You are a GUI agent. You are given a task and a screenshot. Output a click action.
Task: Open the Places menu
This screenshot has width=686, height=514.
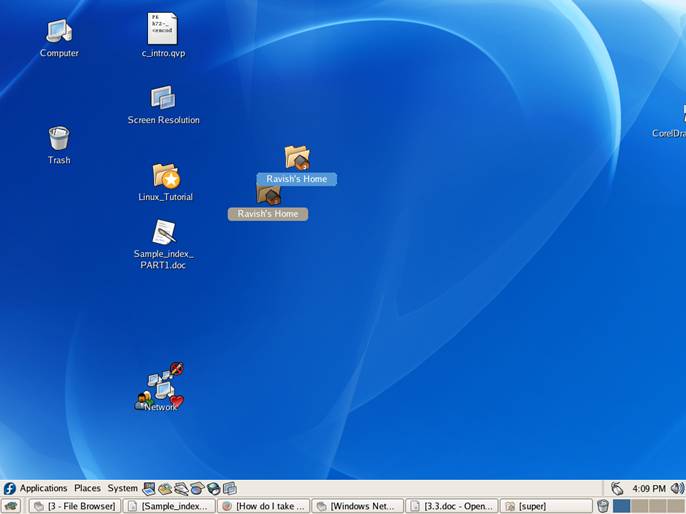[87, 488]
